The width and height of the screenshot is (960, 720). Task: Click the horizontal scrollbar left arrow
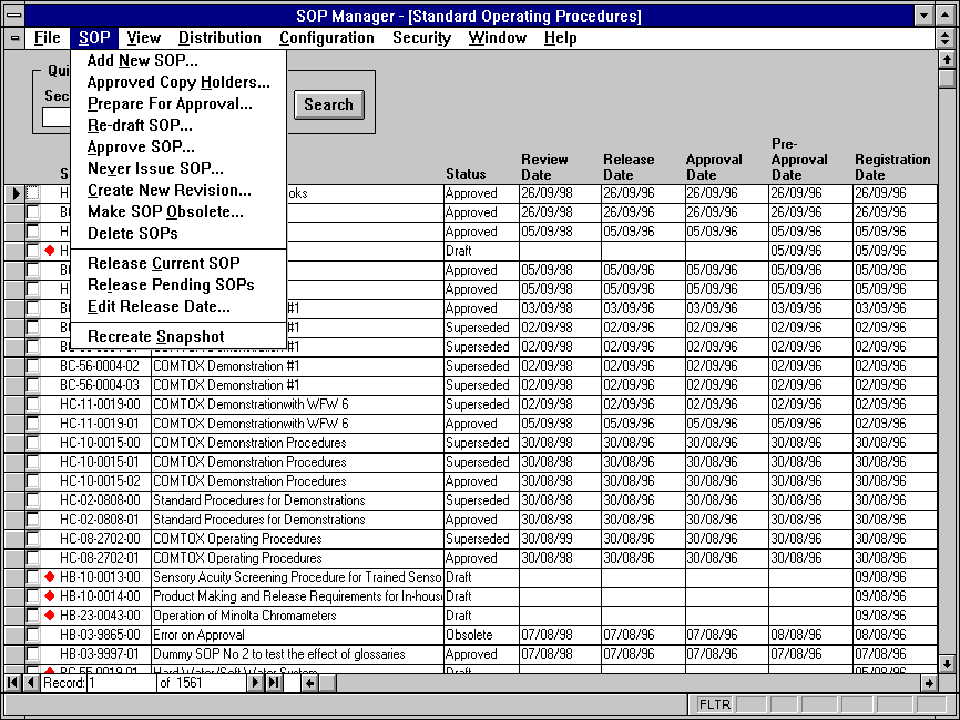pyautogui.click(x=310, y=683)
